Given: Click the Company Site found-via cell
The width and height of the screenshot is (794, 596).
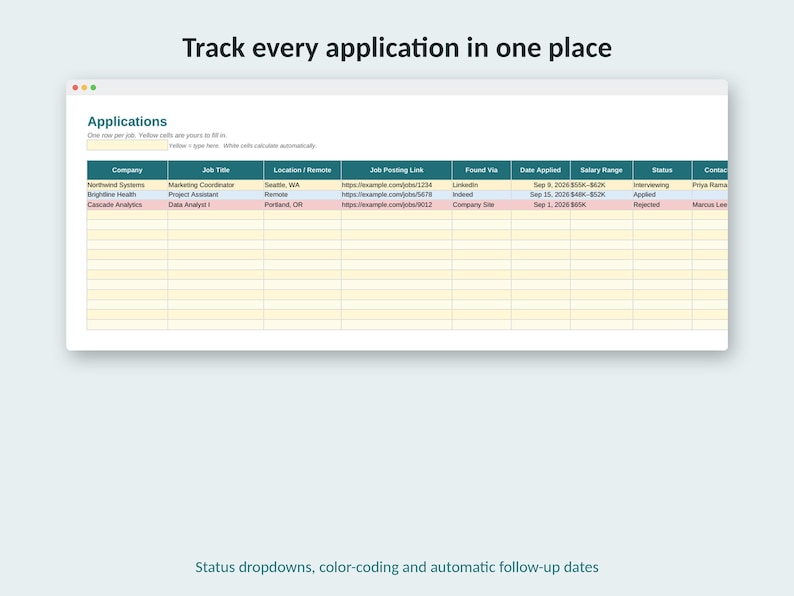Looking at the screenshot, I should tap(482, 205).
